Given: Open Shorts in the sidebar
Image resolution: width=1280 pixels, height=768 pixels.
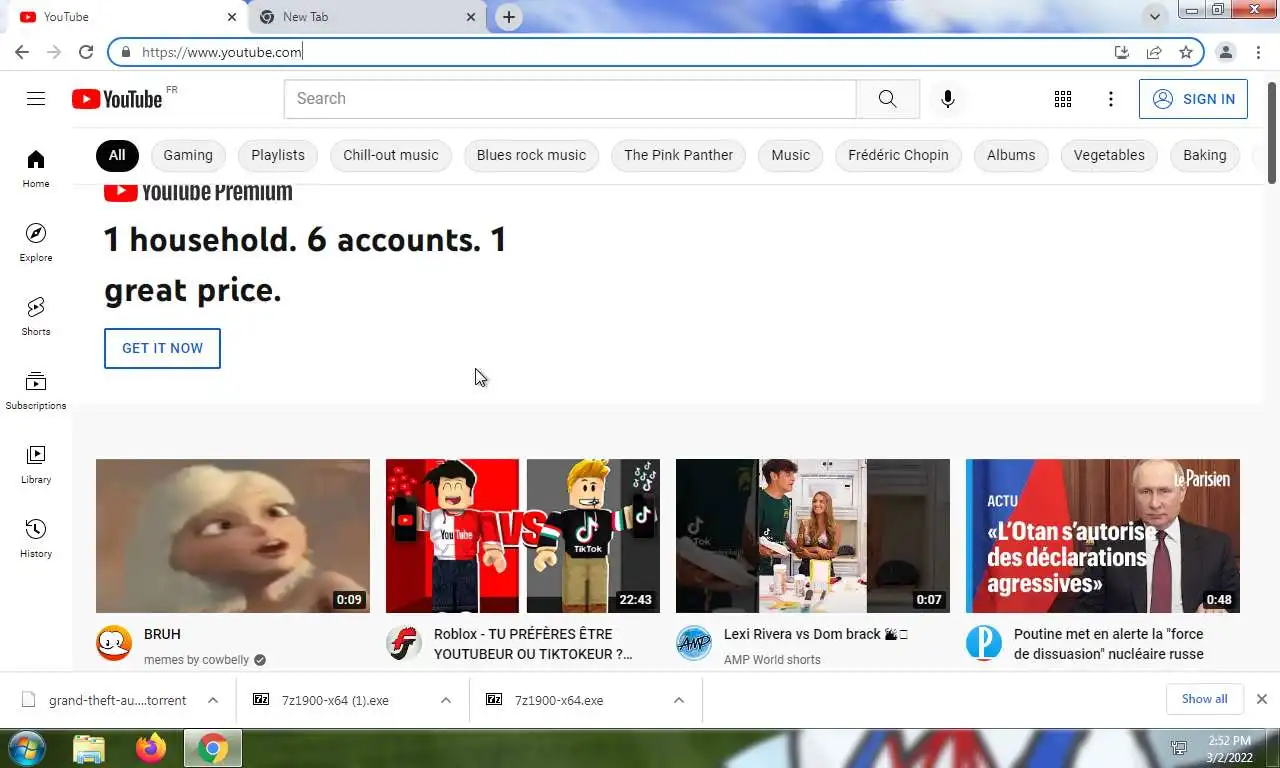Looking at the screenshot, I should tap(36, 316).
